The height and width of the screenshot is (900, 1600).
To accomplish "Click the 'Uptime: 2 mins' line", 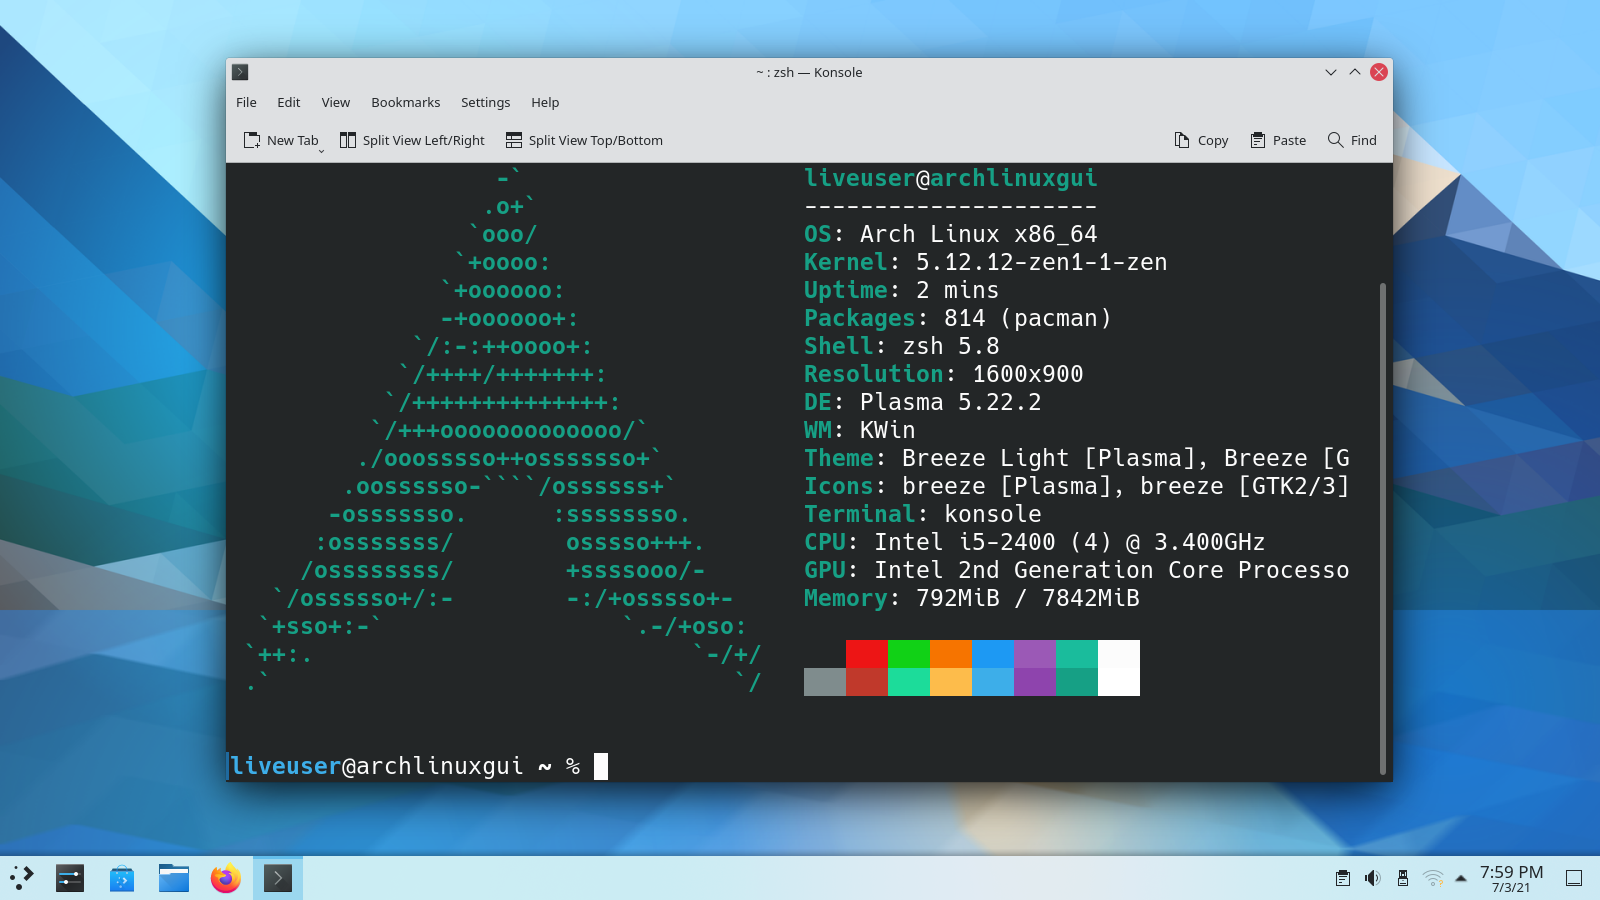I will tap(902, 290).
